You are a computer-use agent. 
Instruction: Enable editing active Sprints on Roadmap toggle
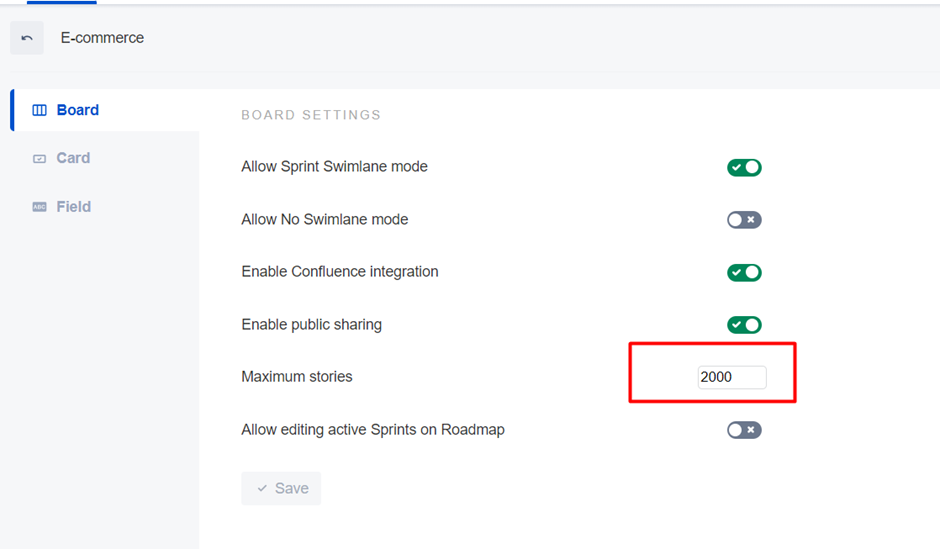pos(744,430)
